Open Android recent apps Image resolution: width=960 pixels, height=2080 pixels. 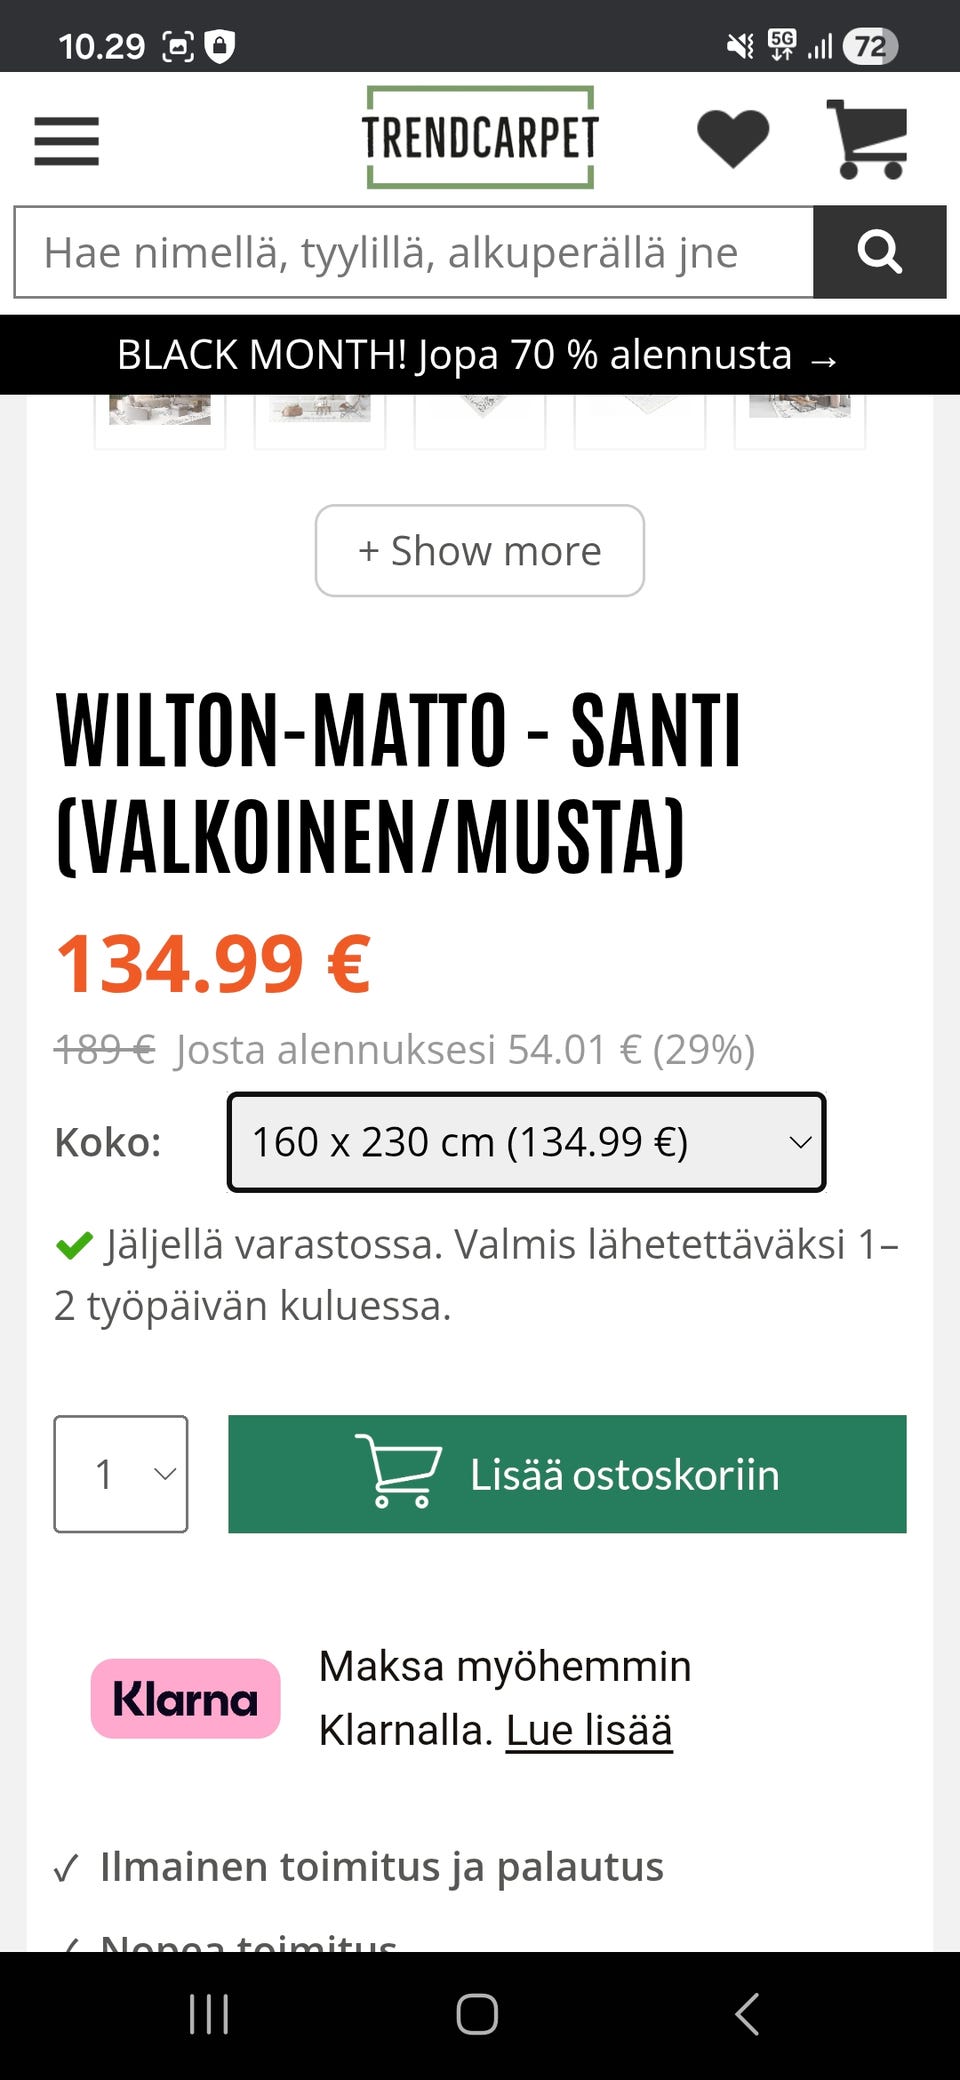(209, 2014)
